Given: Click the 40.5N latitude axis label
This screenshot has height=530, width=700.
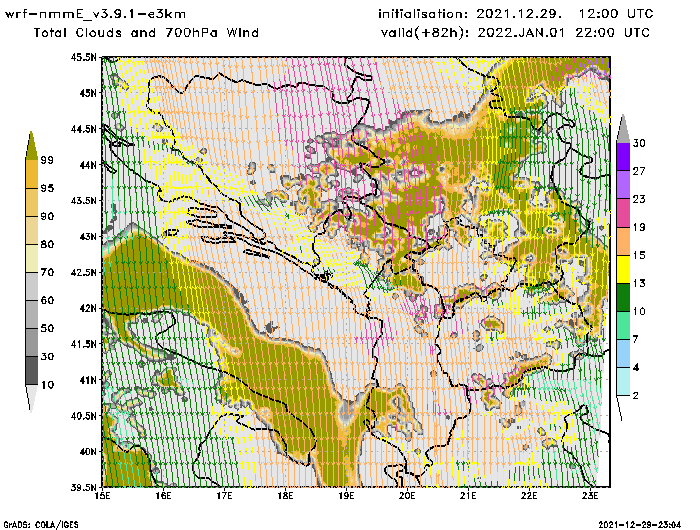Looking at the screenshot, I should point(83,416).
